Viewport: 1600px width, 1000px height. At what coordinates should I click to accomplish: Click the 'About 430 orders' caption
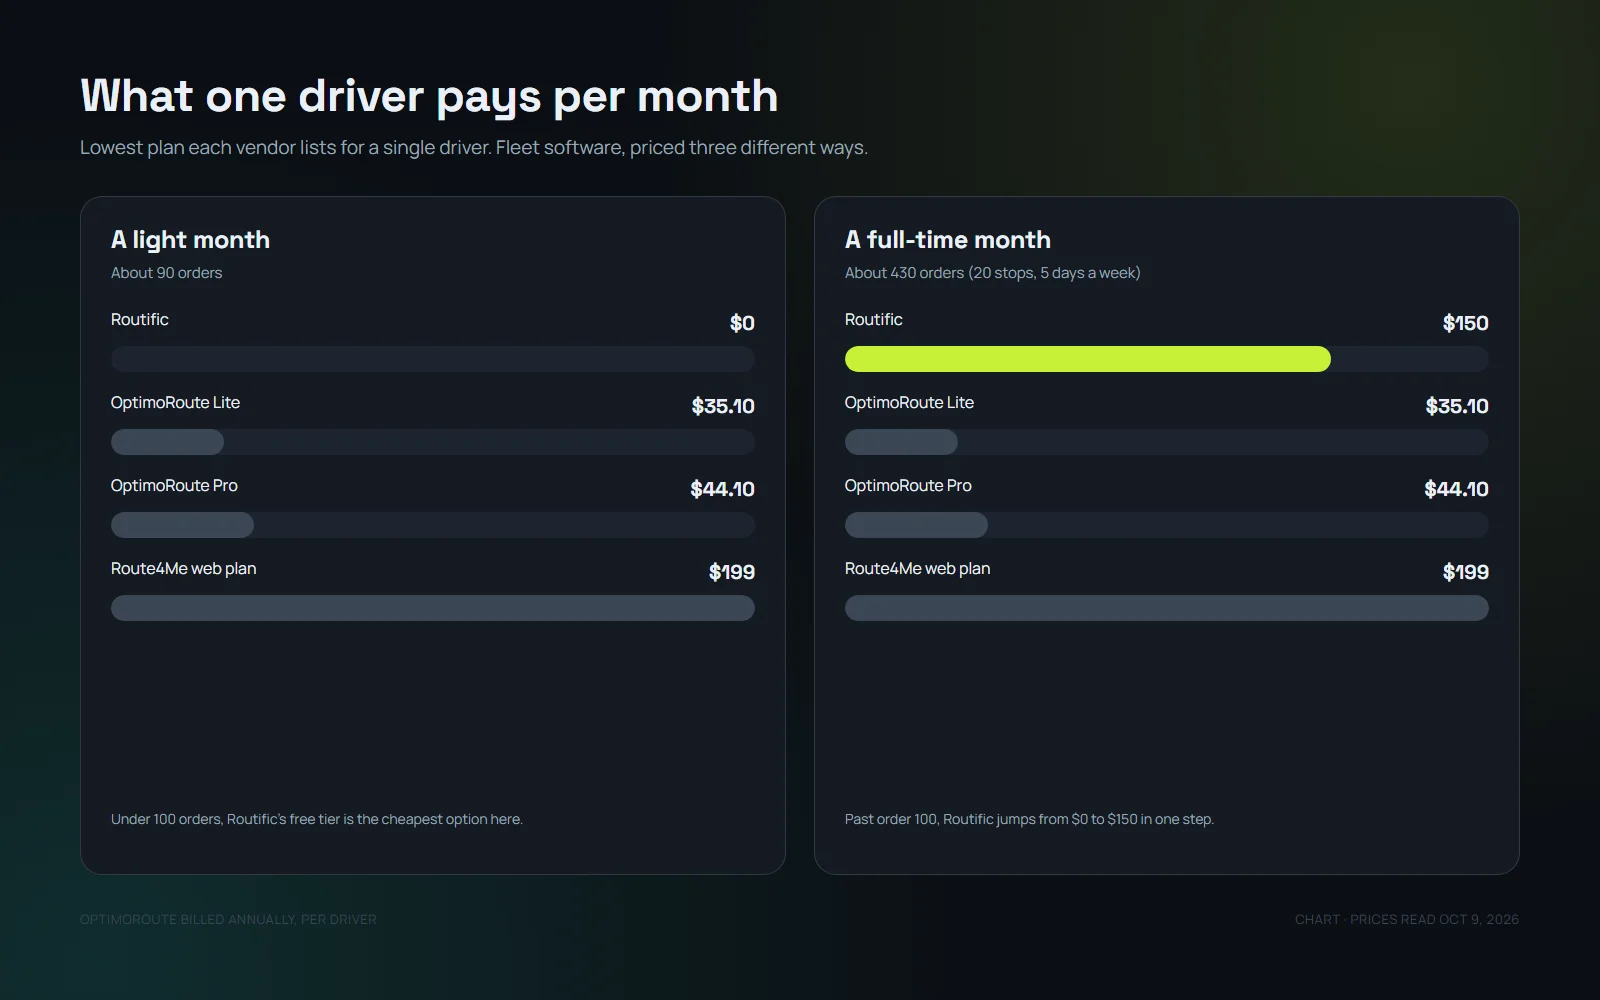[x=992, y=273]
